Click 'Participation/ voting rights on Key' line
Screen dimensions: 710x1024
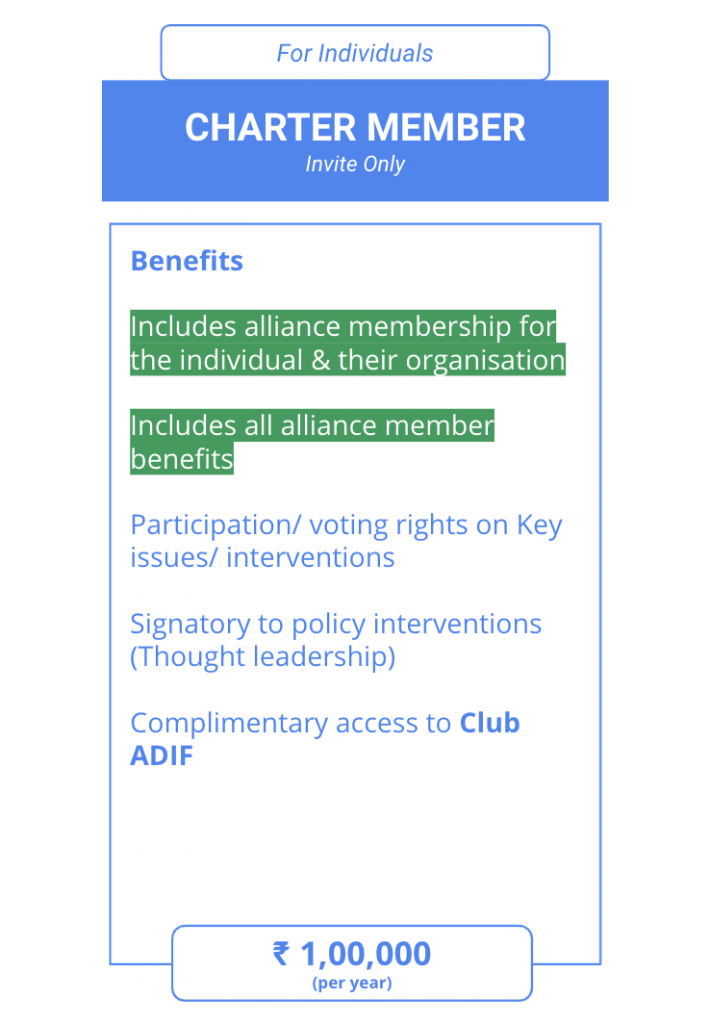click(x=346, y=525)
